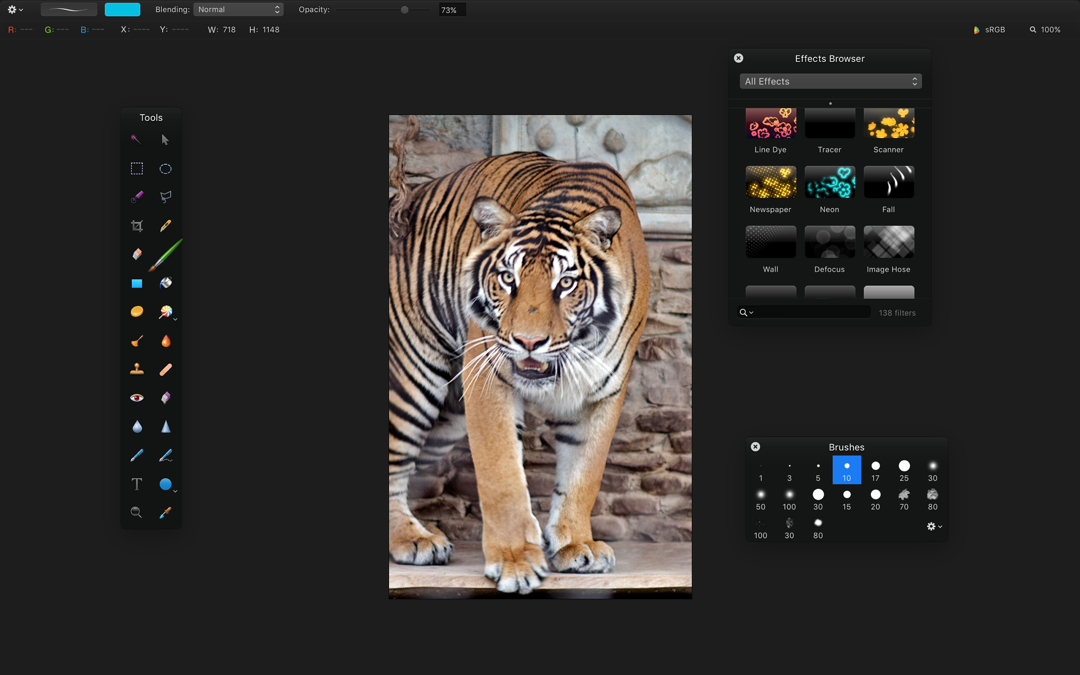
Task: Select the Wall effect thumbnail
Action: coord(771,242)
